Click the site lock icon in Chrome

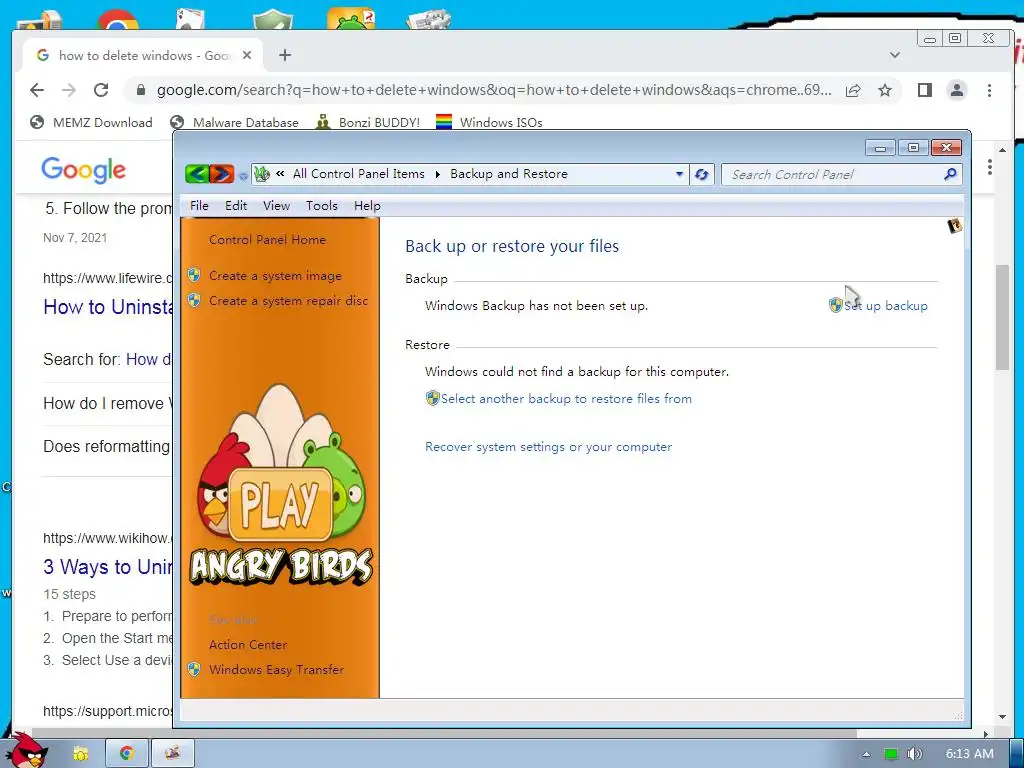tap(140, 90)
